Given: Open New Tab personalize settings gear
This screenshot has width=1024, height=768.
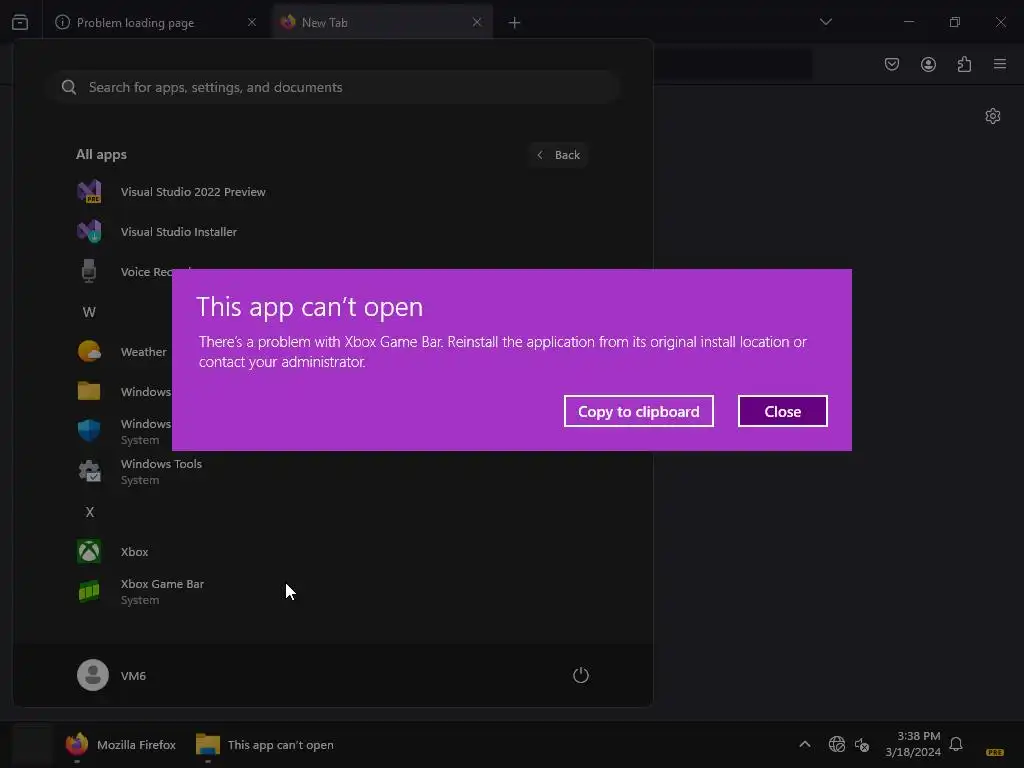Looking at the screenshot, I should 993,116.
